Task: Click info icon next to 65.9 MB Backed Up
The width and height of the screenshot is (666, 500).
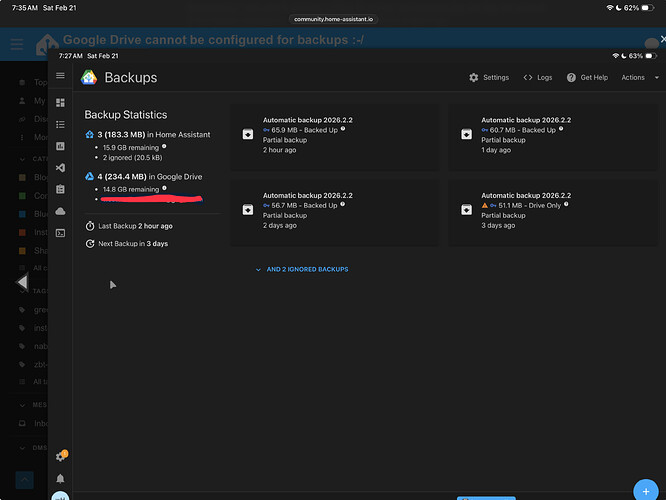Action: tap(343, 129)
